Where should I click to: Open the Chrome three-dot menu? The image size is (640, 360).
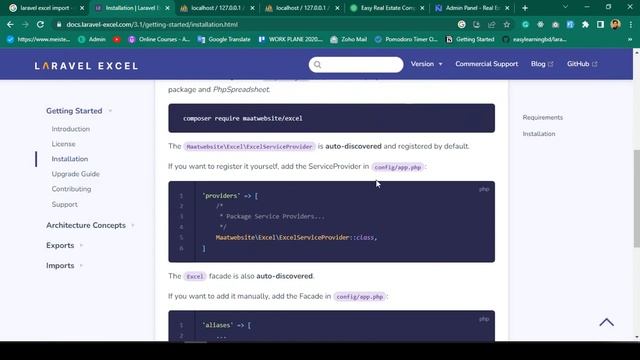point(631,24)
